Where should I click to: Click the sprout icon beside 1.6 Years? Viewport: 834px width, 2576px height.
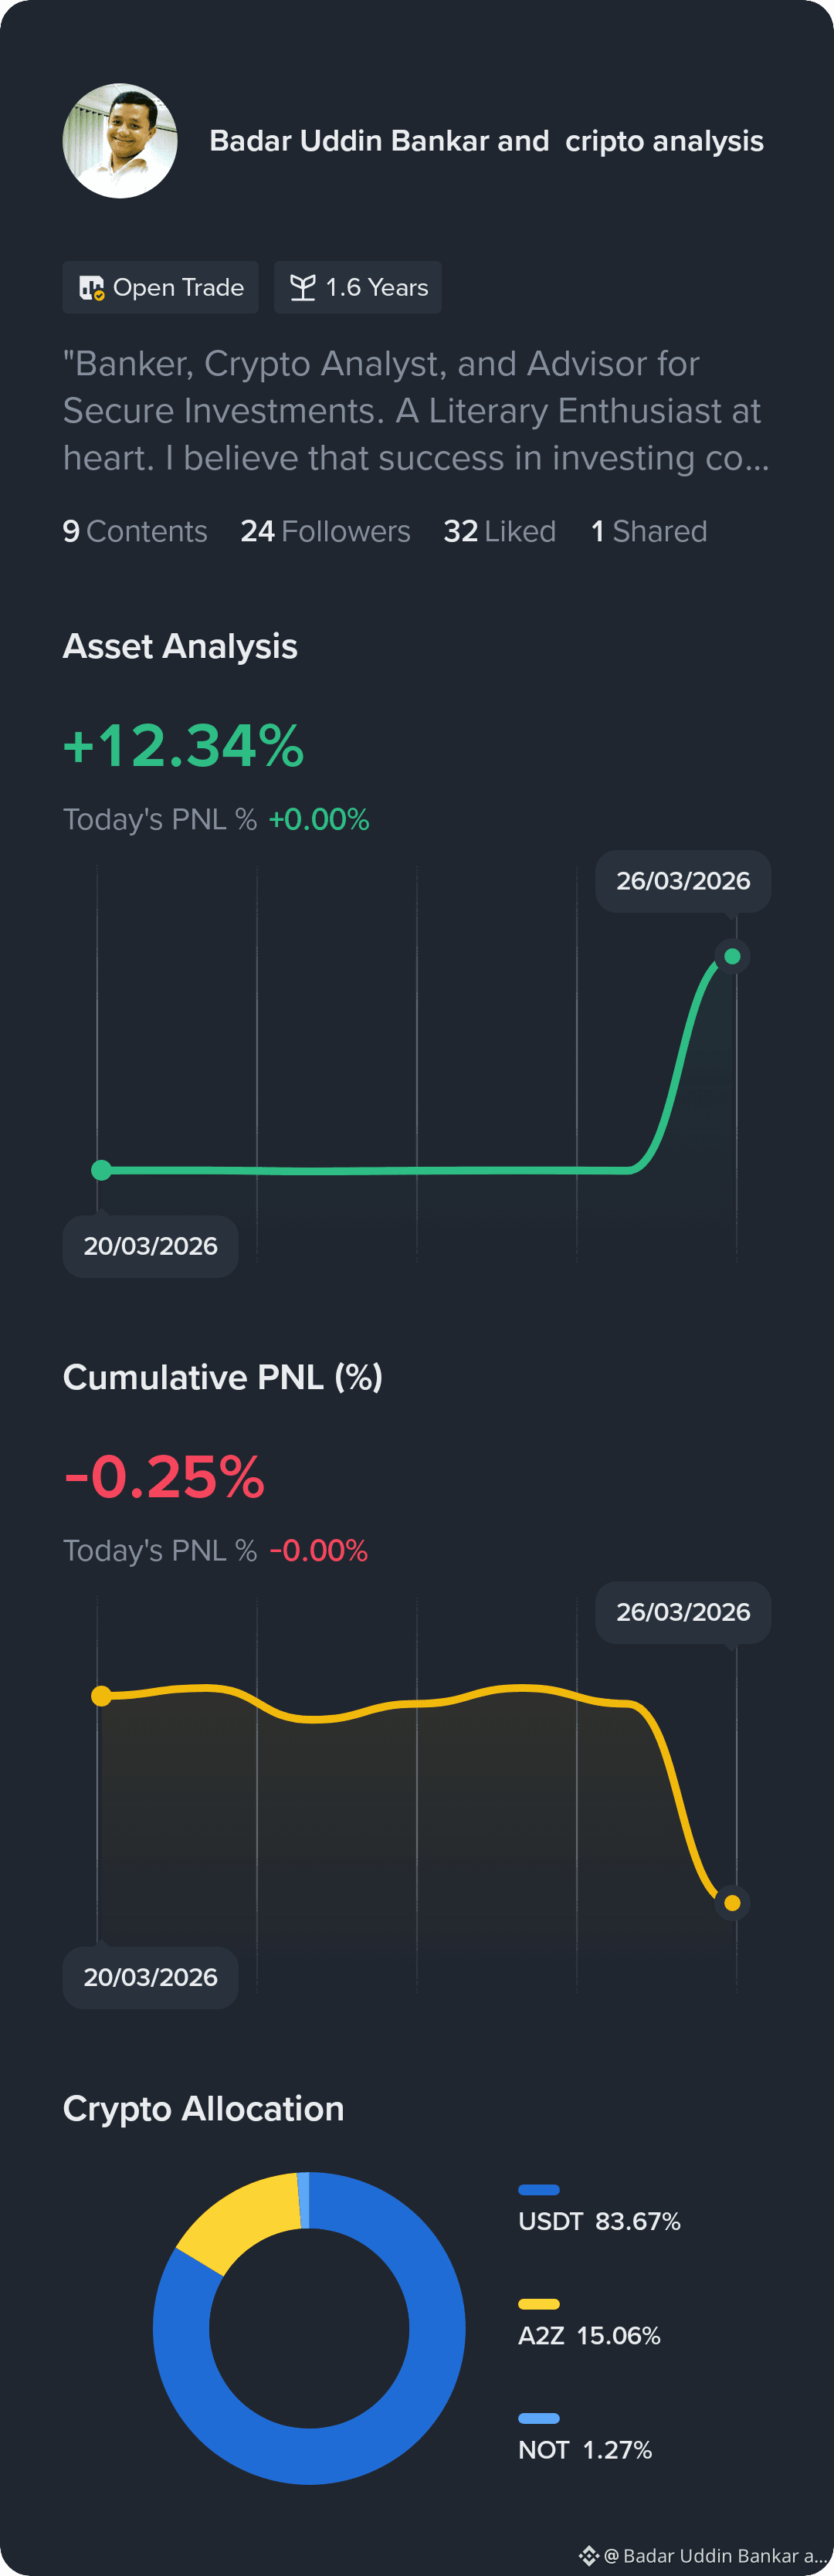[302, 288]
